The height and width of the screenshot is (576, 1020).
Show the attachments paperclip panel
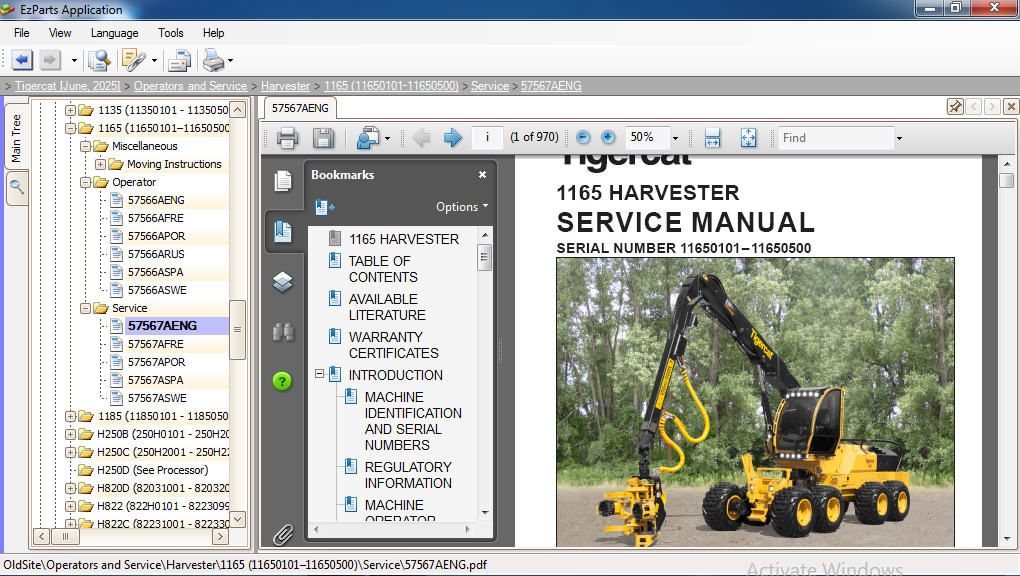283,534
